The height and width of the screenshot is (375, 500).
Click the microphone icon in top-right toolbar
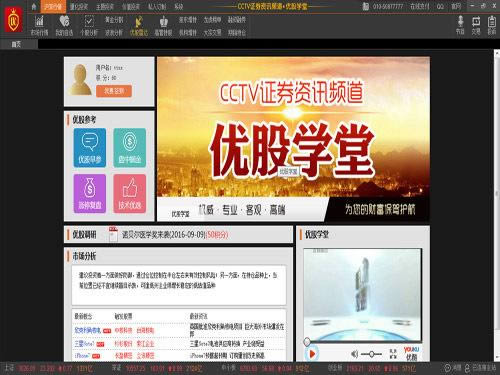point(460,21)
